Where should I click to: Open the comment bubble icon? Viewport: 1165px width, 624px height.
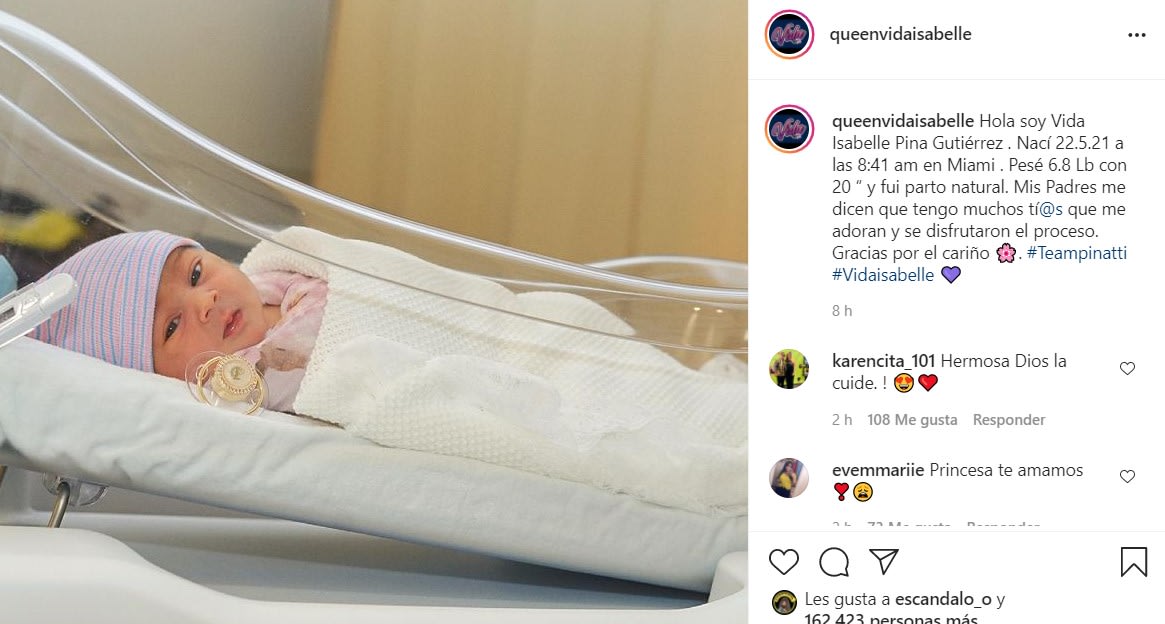click(x=834, y=562)
